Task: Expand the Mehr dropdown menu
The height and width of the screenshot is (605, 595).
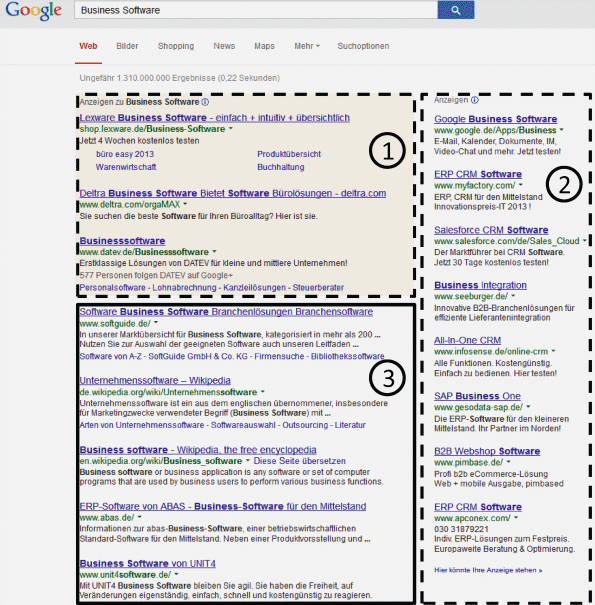Action: coord(307,46)
